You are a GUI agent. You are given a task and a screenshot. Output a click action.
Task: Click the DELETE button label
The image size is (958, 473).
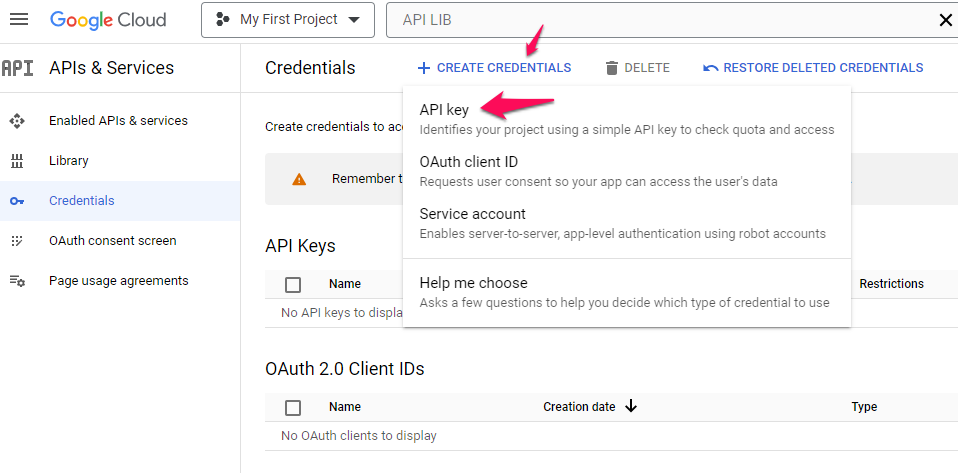[x=647, y=68]
